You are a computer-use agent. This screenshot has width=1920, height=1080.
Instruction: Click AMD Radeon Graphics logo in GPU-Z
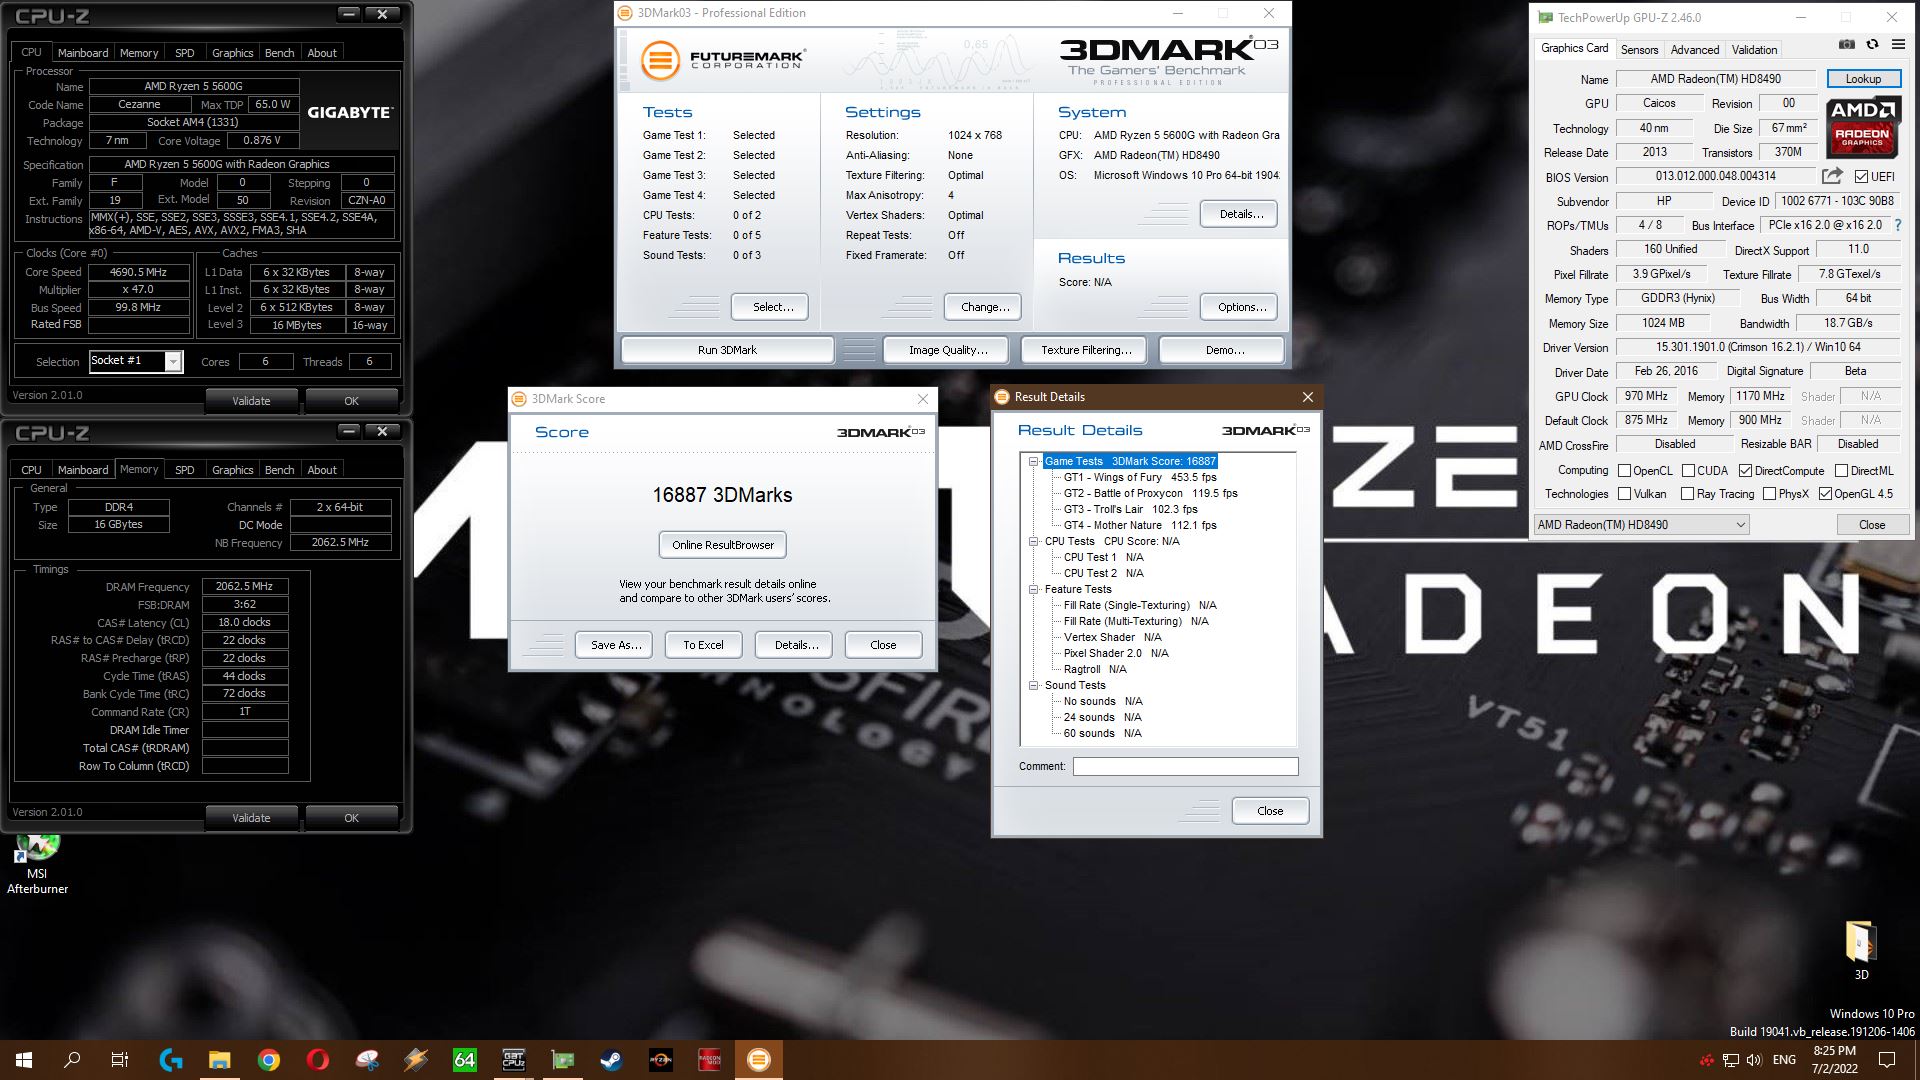tap(1862, 128)
